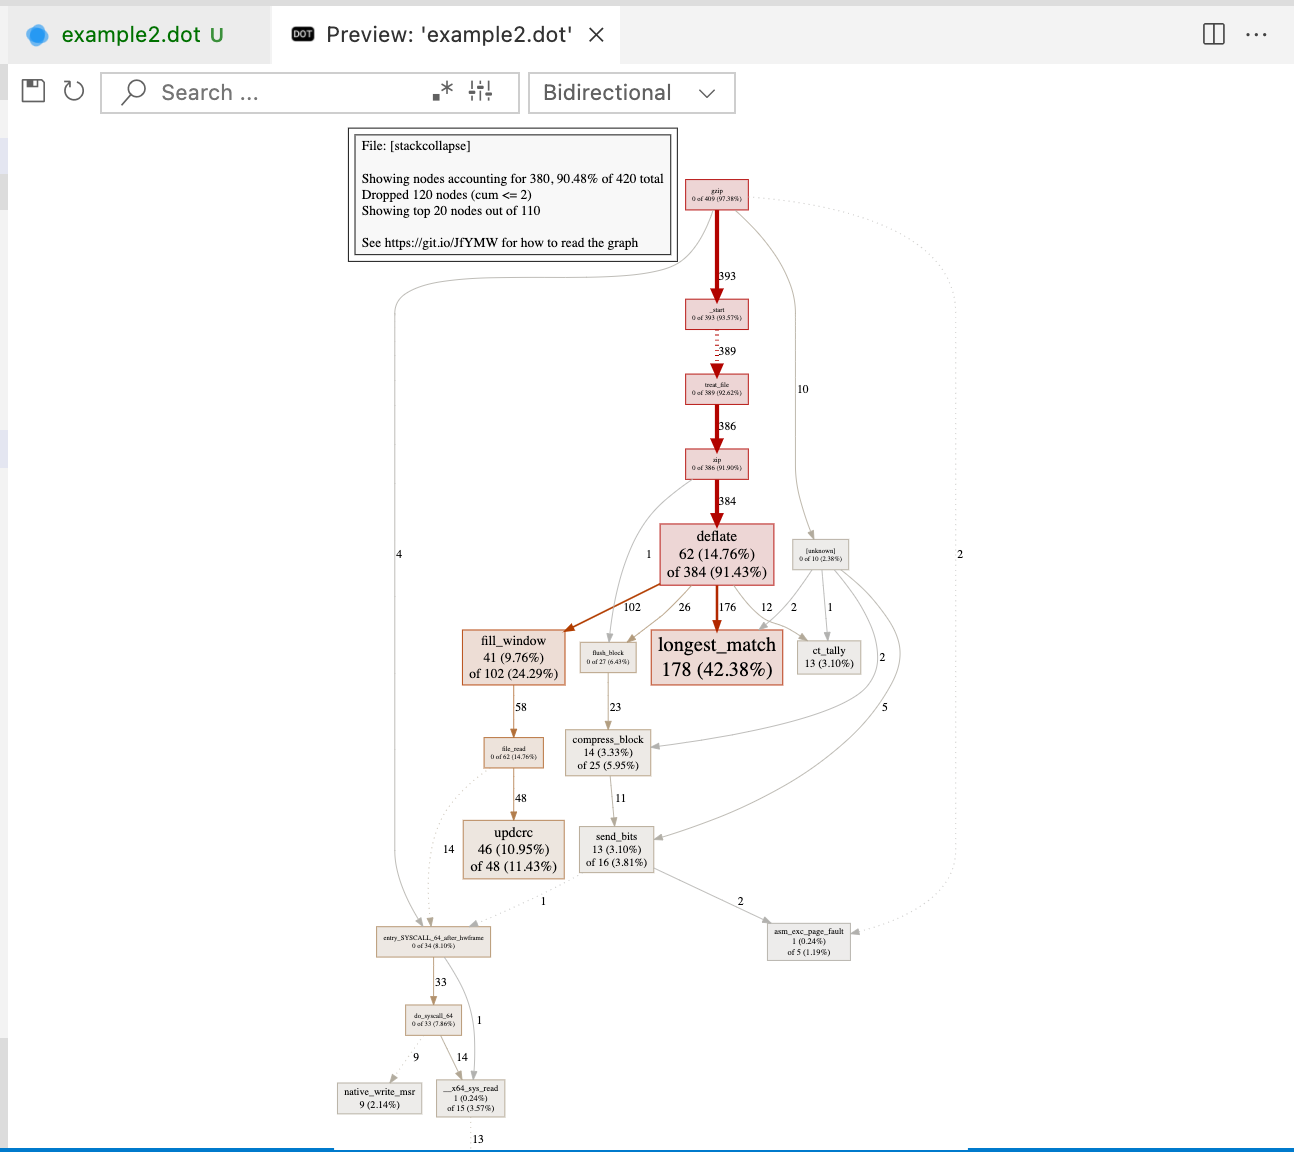Screen dimensions: 1294x1152
Task: Click edge label 58 below fill_window
Action: tap(521, 707)
